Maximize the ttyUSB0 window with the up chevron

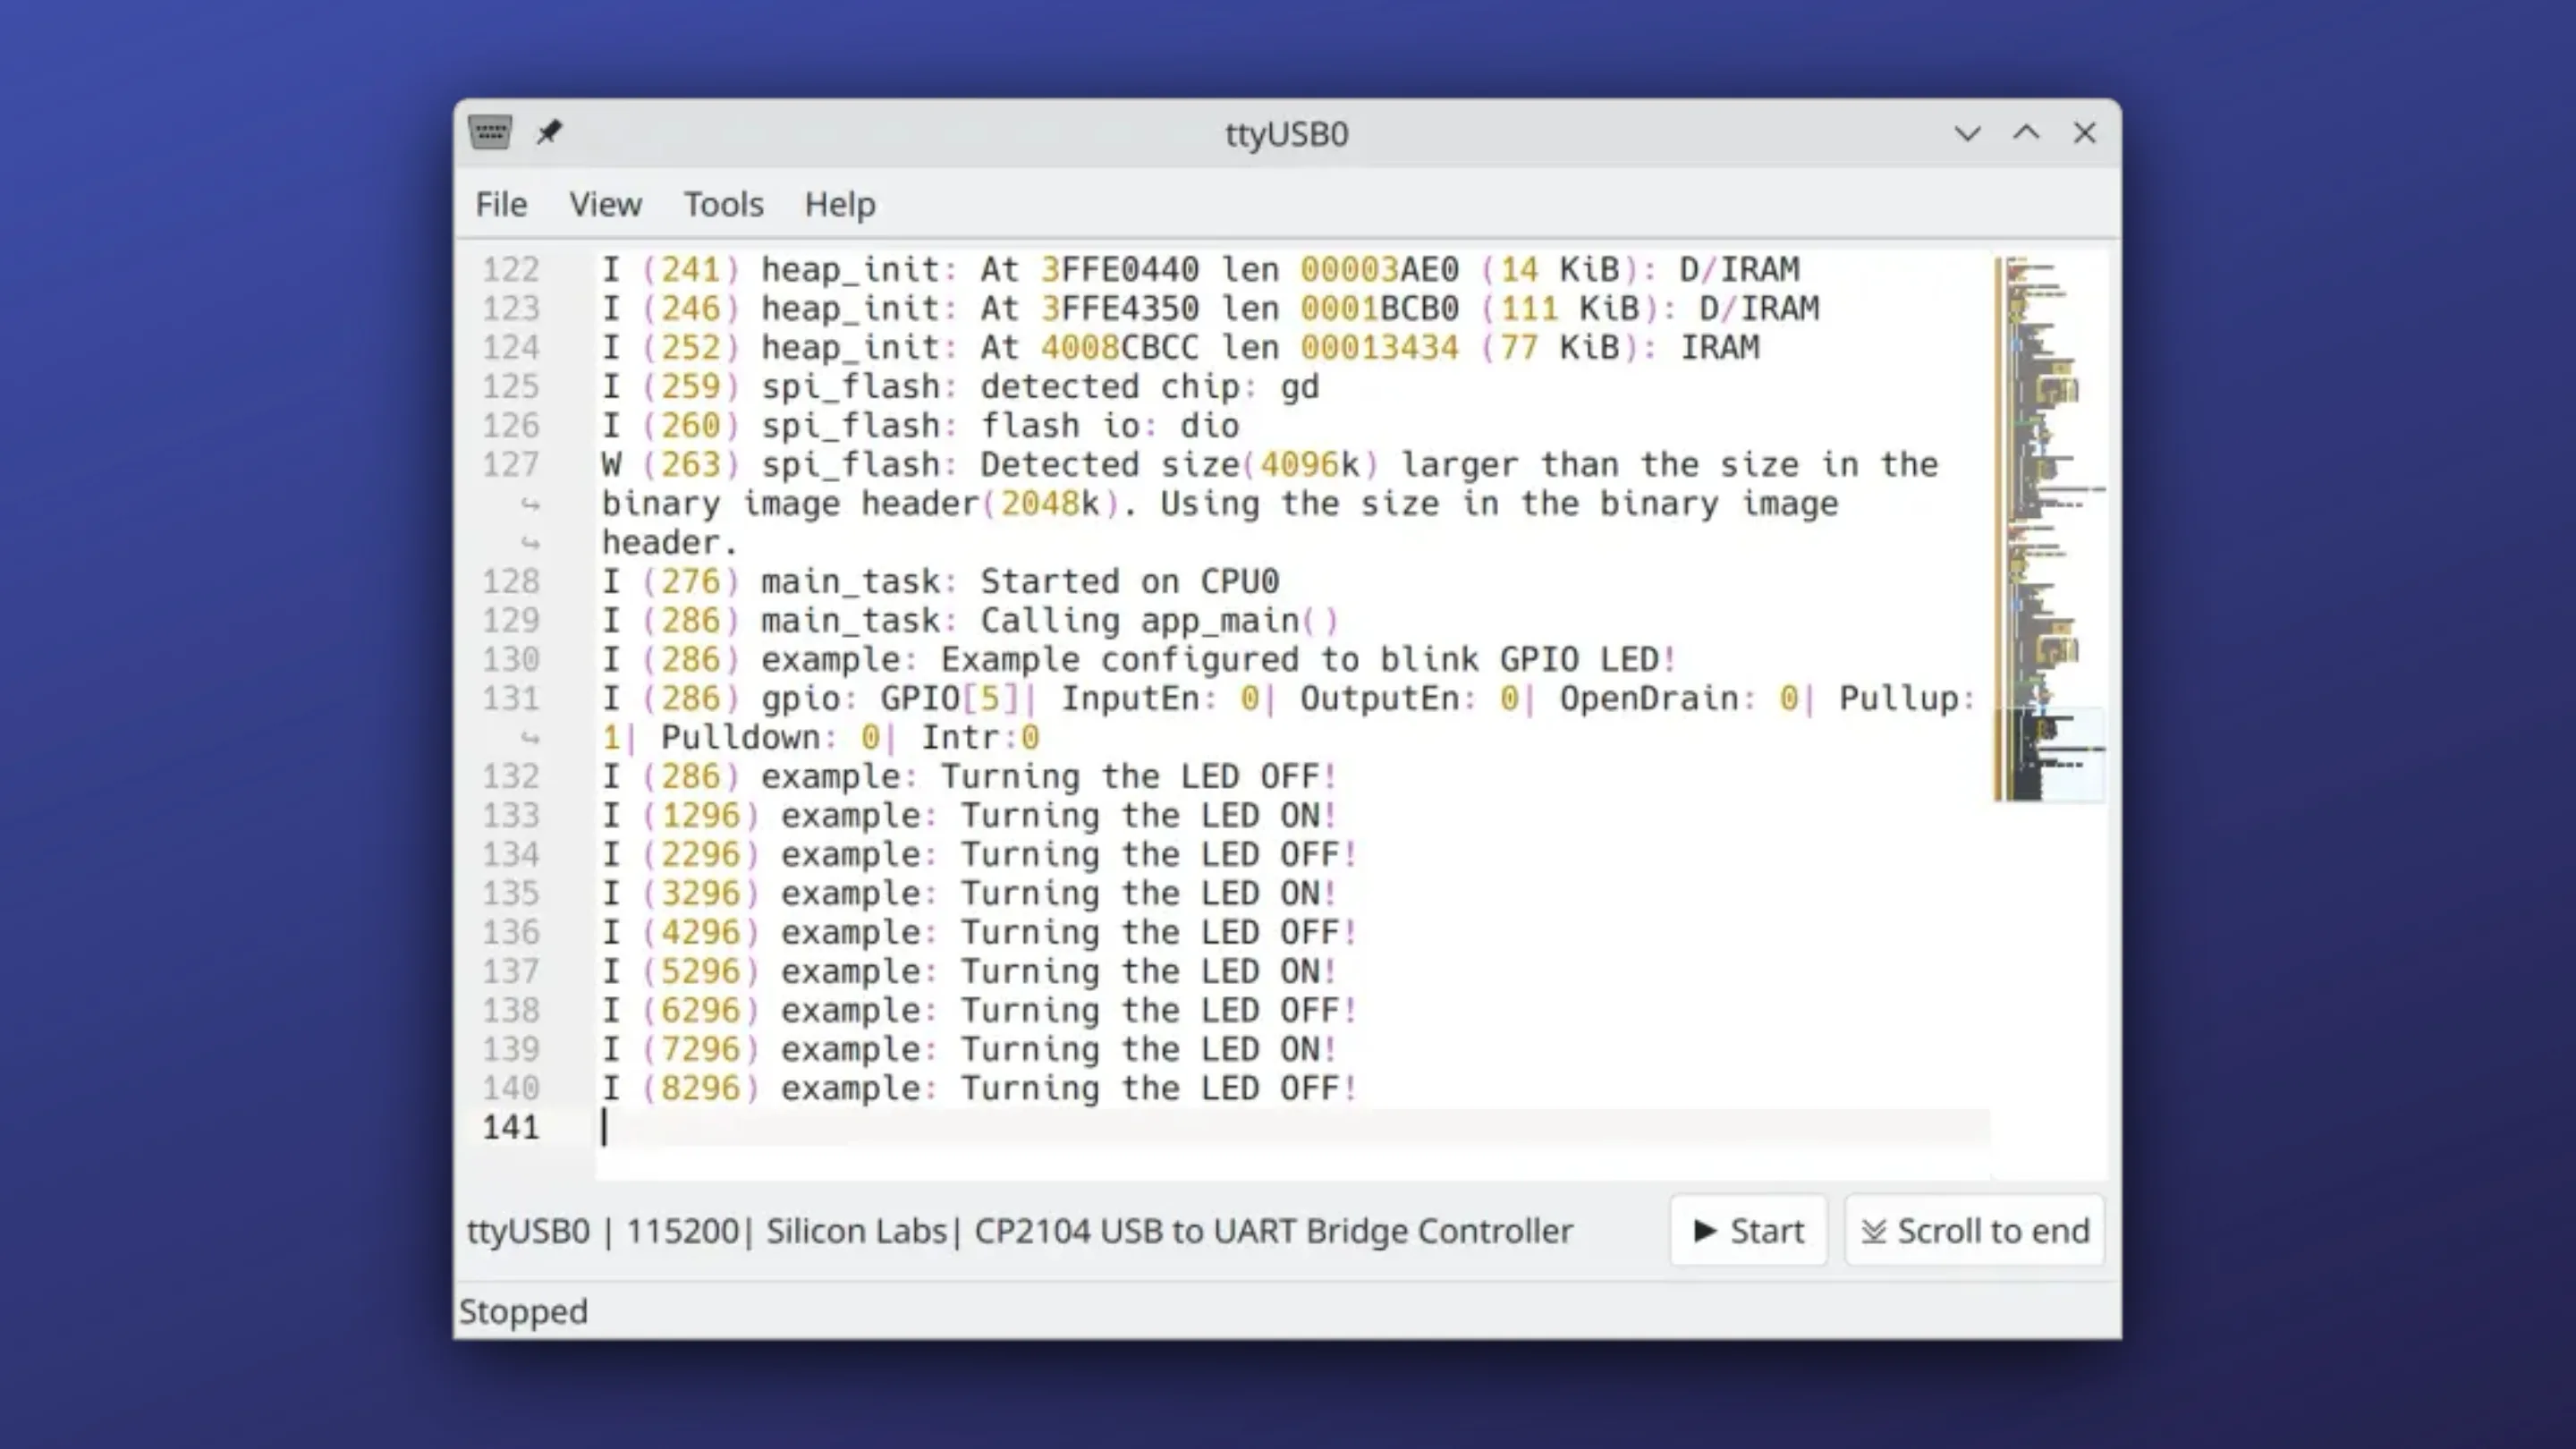2026,133
